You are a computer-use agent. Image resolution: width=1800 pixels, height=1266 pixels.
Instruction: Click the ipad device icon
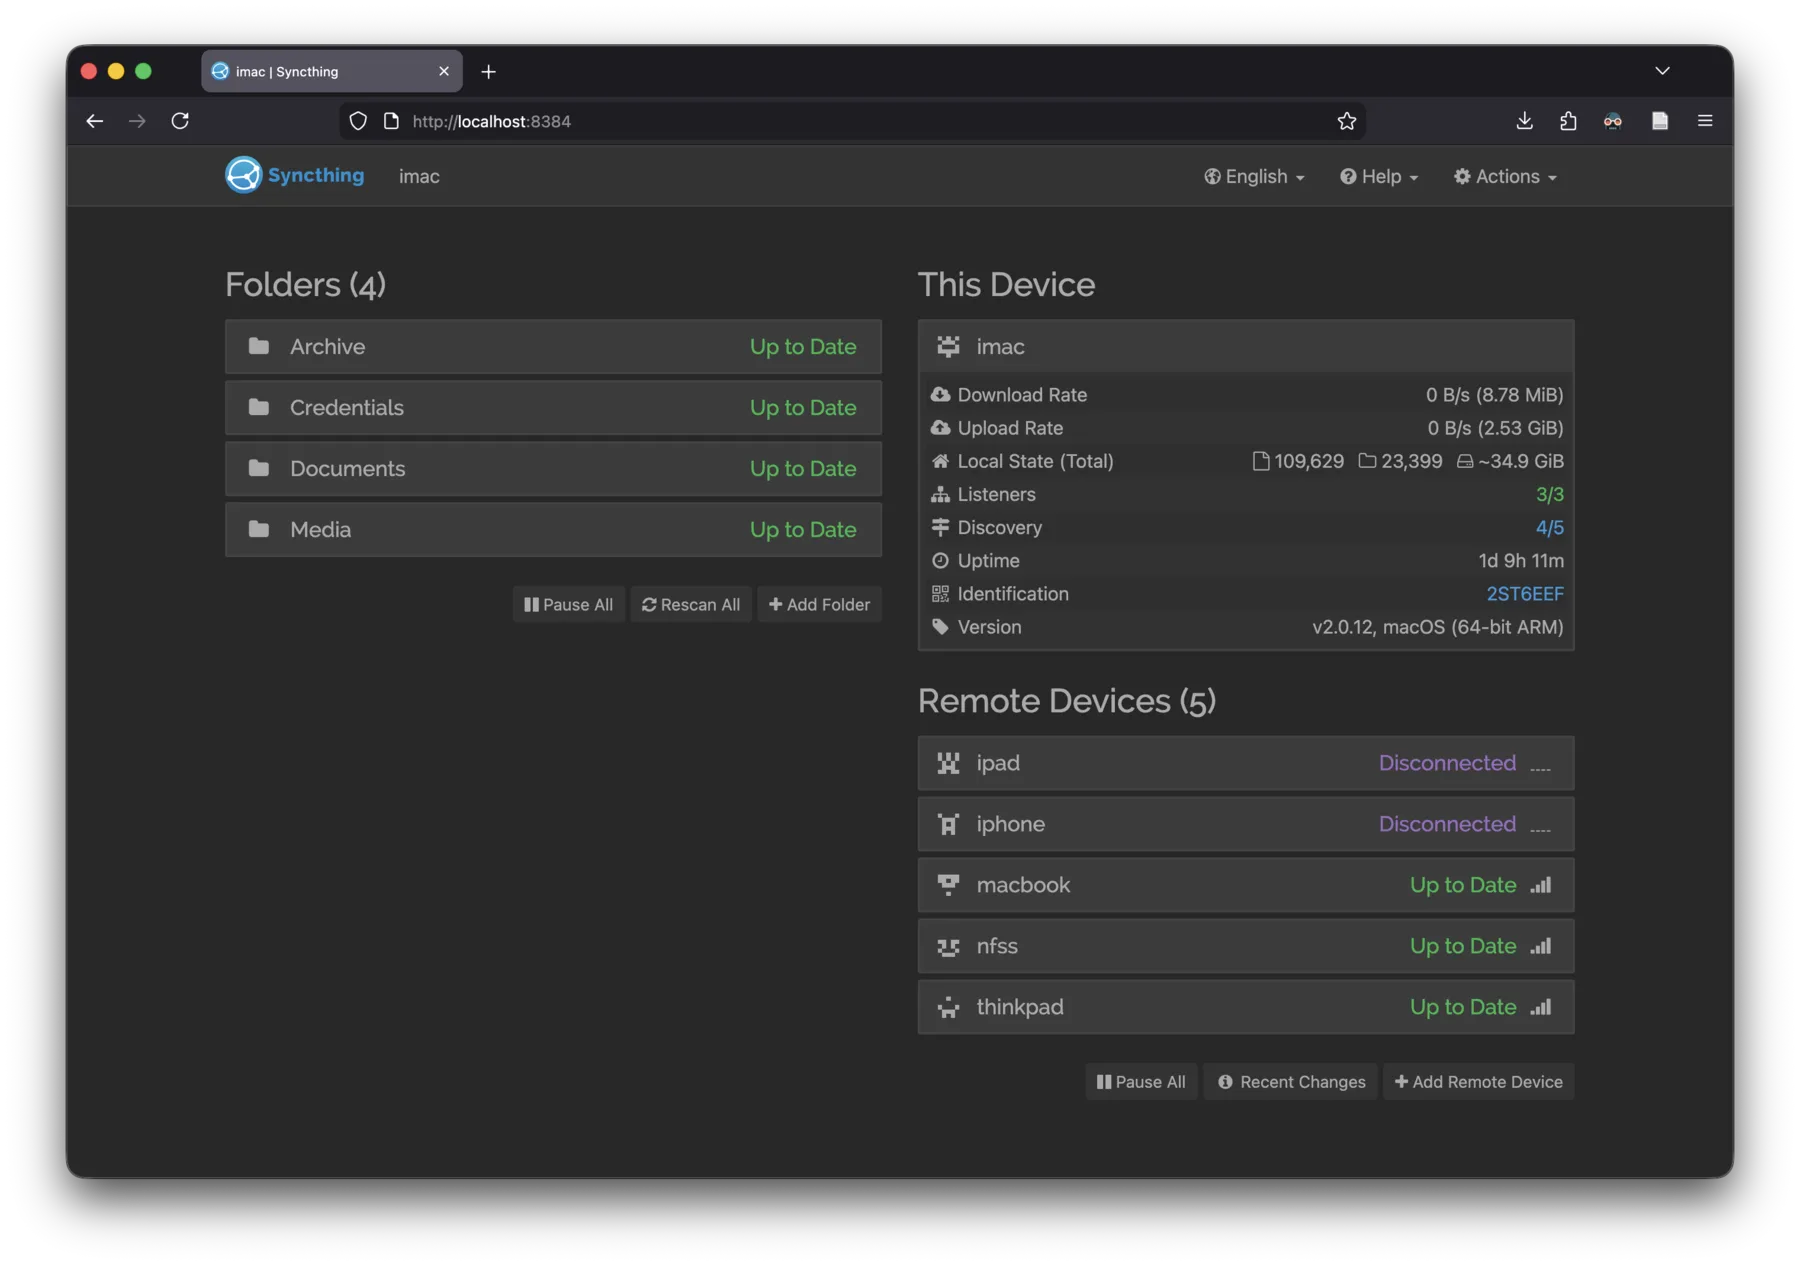tap(948, 763)
